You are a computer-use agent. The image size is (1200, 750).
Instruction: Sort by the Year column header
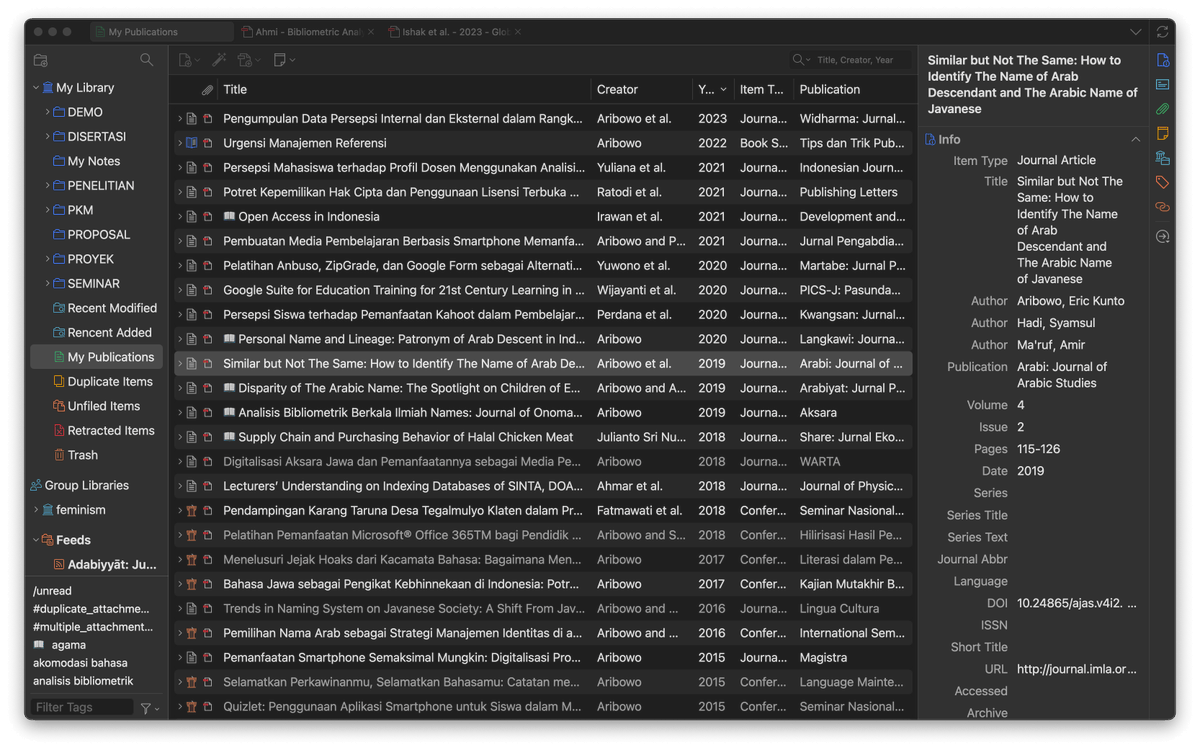[712, 89]
